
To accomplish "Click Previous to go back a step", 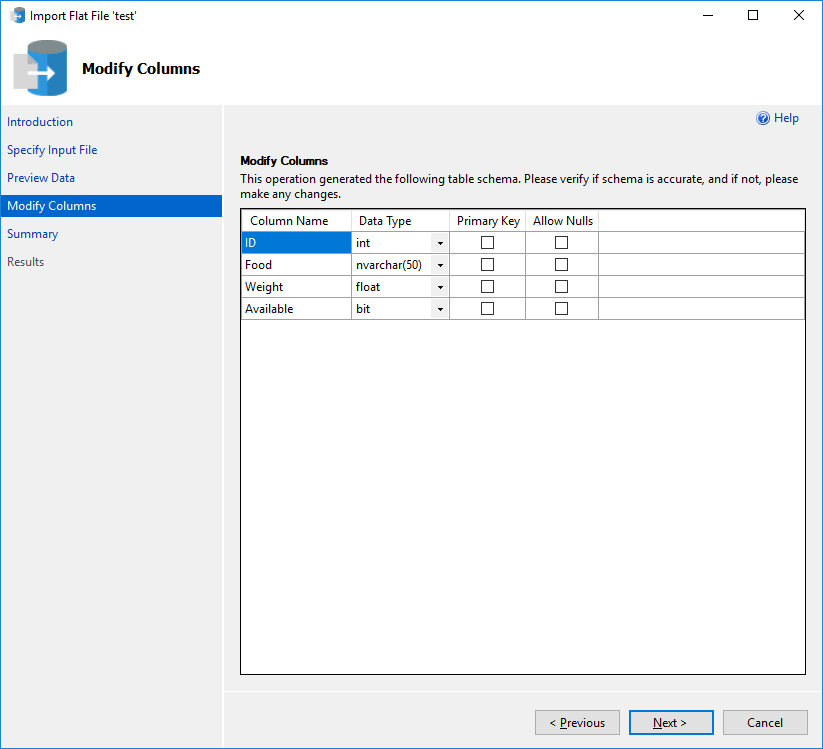I will point(577,722).
